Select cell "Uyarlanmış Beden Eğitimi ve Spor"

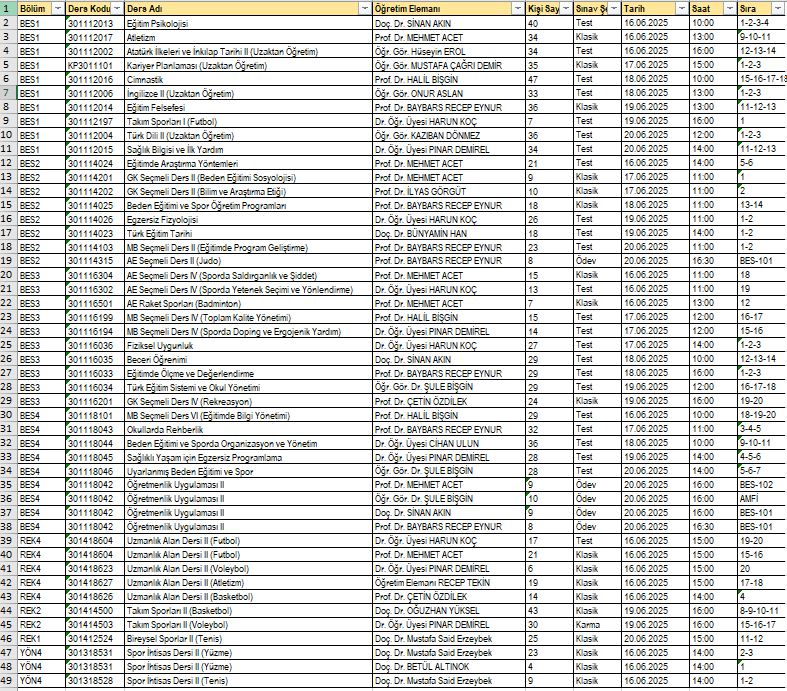click(248, 471)
